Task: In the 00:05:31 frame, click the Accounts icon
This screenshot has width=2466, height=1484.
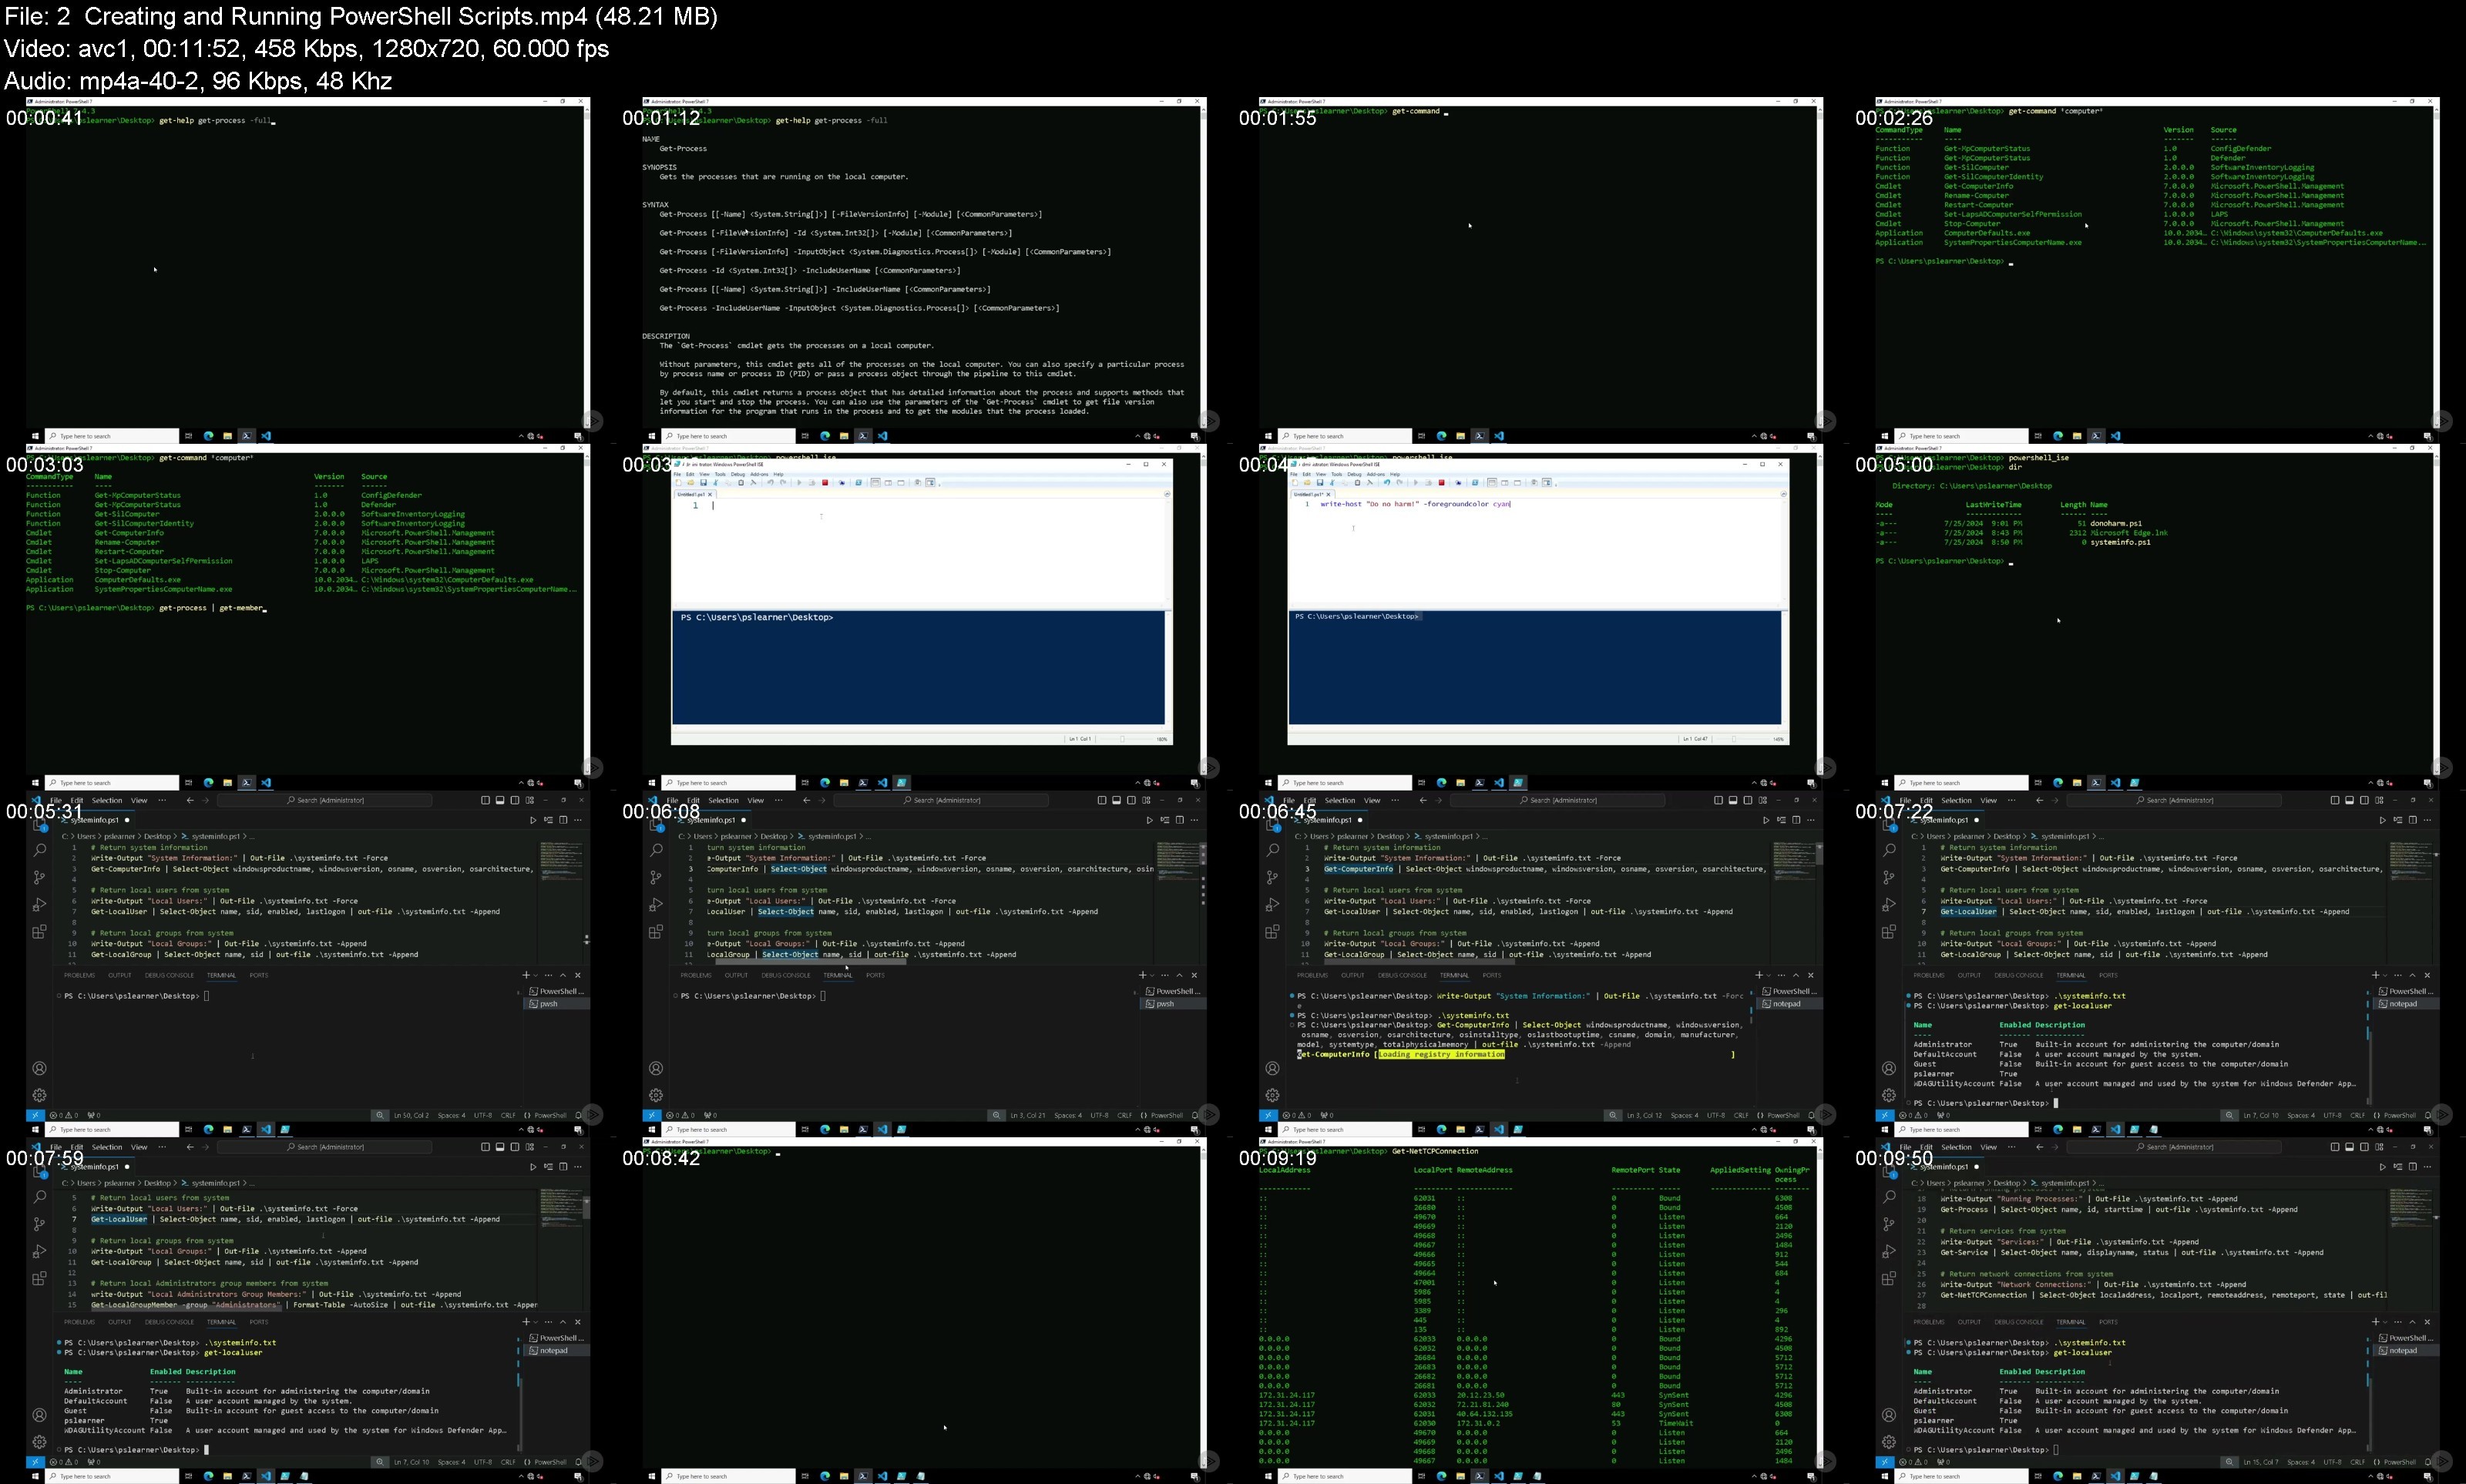Action: (x=39, y=1068)
